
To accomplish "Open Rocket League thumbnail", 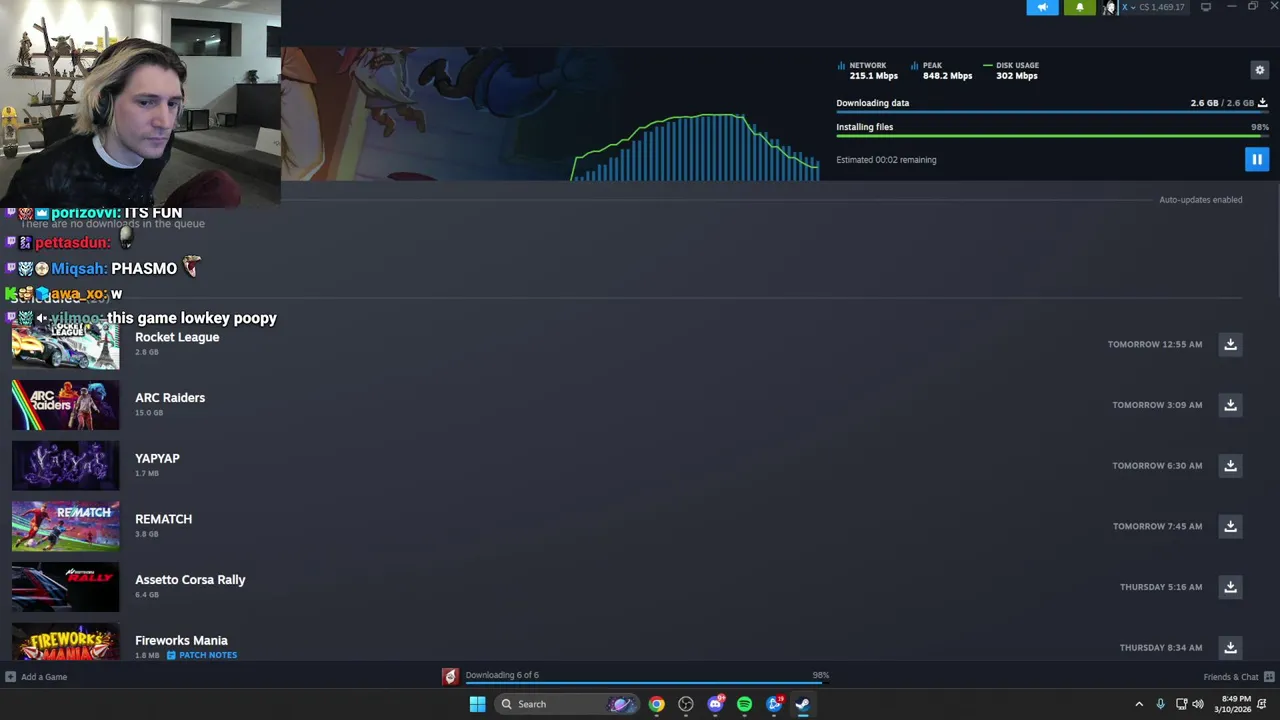I will tap(65, 344).
